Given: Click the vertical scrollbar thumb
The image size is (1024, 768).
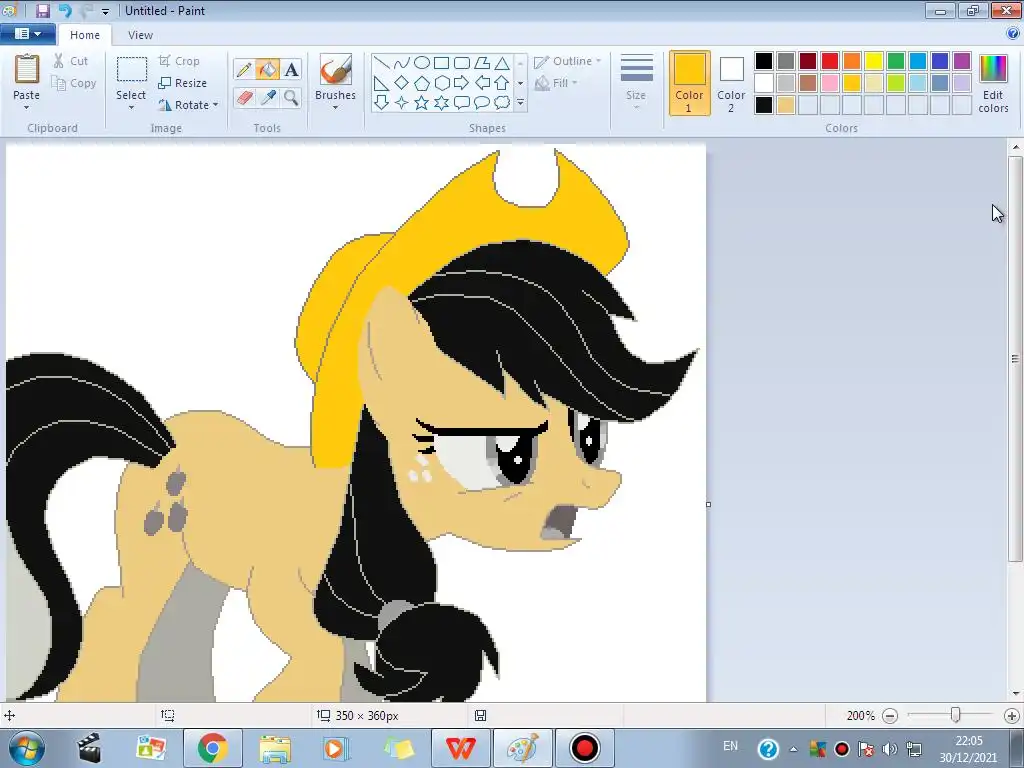Looking at the screenshot, I should pos(1015,358).
